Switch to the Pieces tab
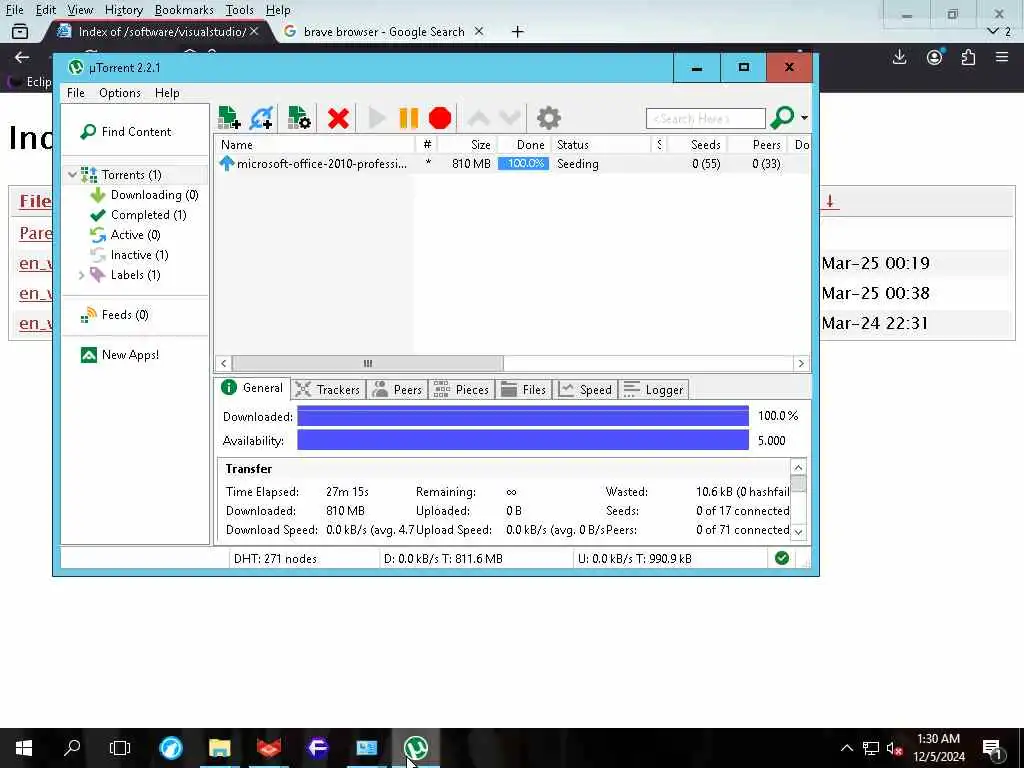Image resolution: width=1024 pixels, height=768 pixels. (x=461, y=390)
